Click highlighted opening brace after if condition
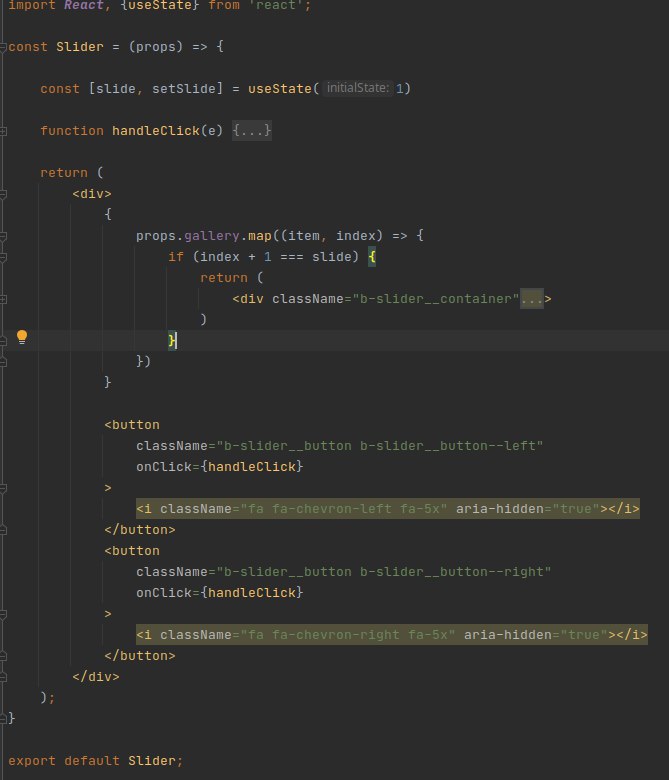 tap(372, 257)
